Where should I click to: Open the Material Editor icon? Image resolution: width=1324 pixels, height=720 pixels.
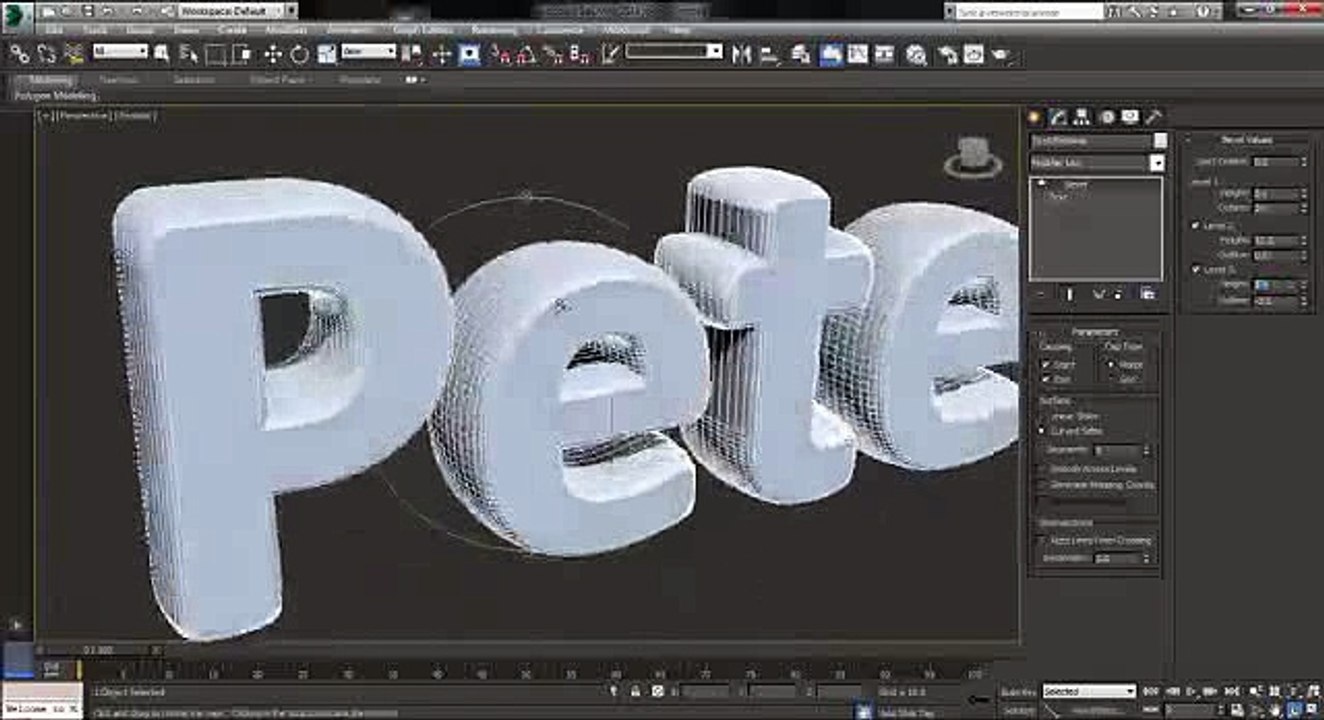click(x=916, y=54)
